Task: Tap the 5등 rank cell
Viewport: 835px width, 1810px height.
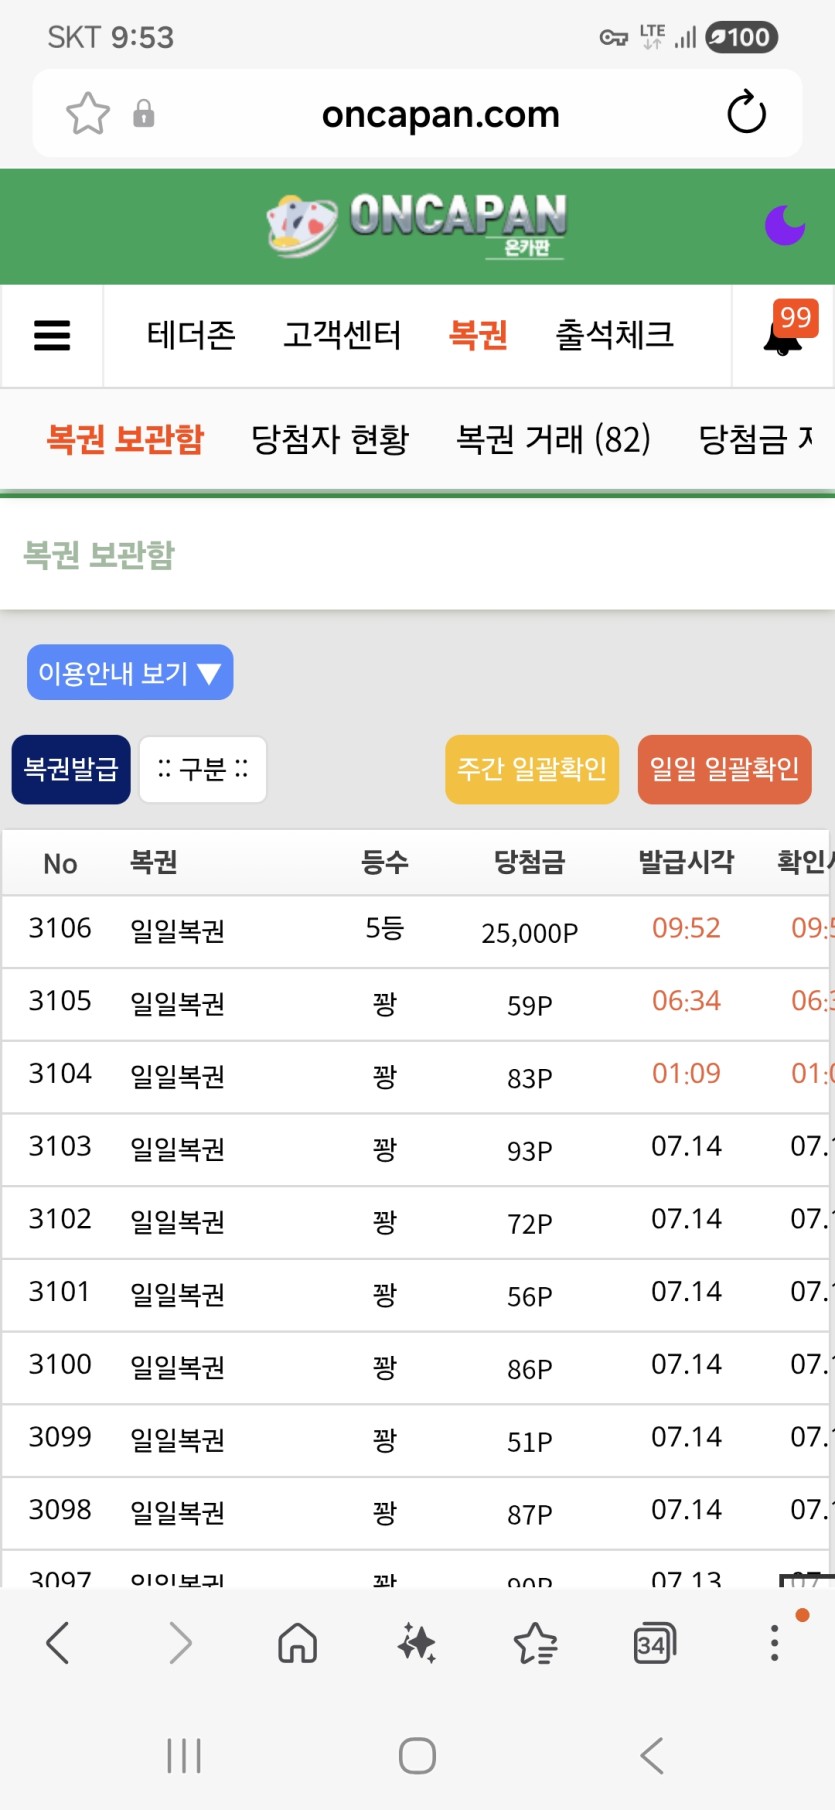Action: 385,929
